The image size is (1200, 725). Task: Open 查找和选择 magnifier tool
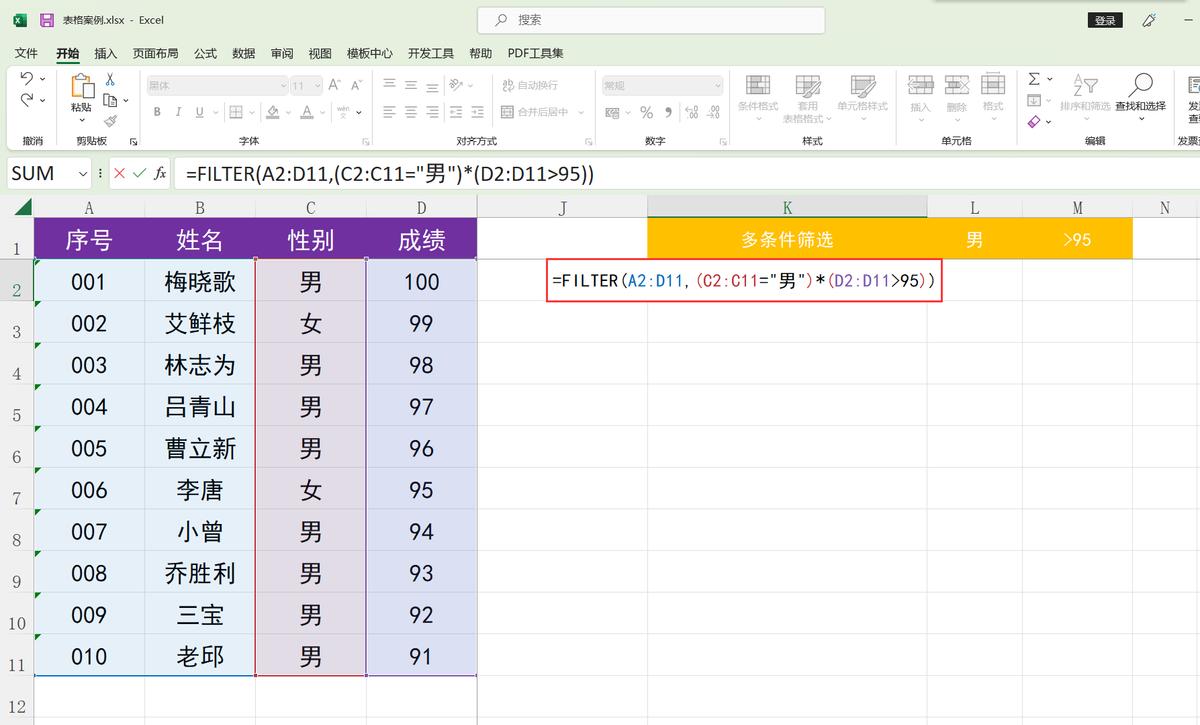point(1140,92)
